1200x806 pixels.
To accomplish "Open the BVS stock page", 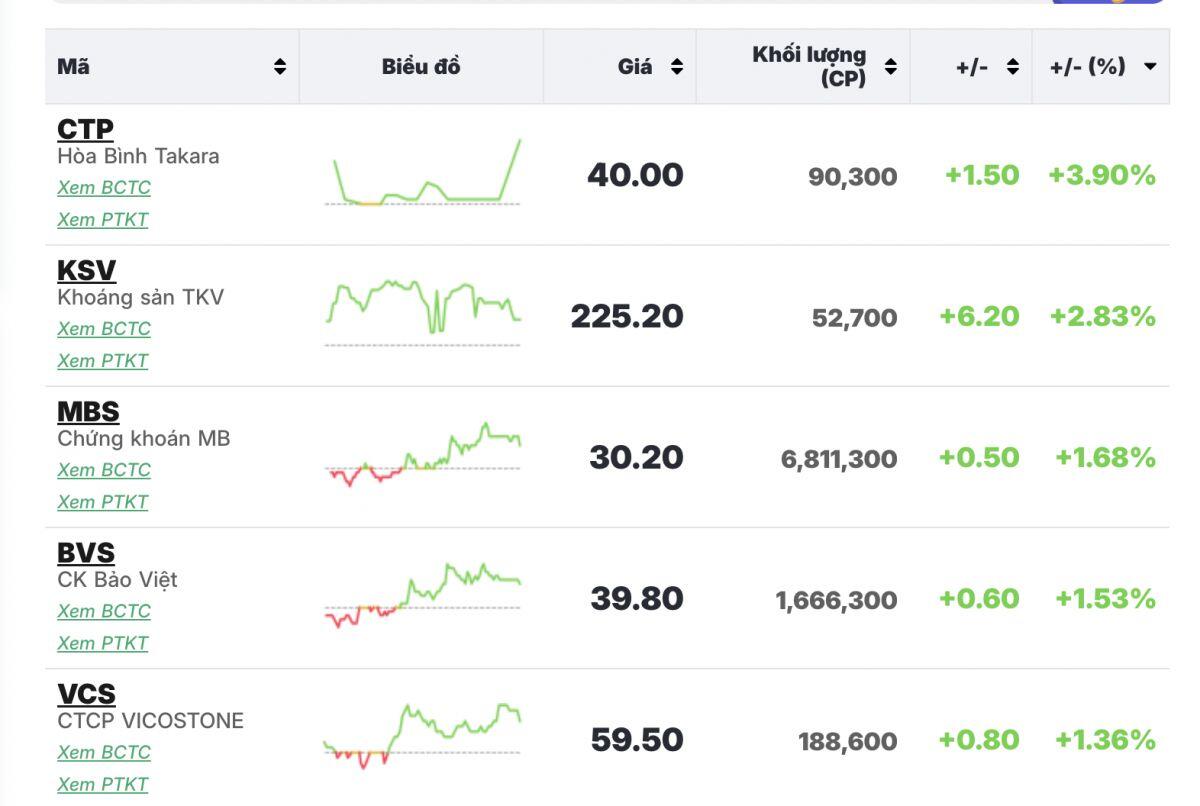I will 86,552.
